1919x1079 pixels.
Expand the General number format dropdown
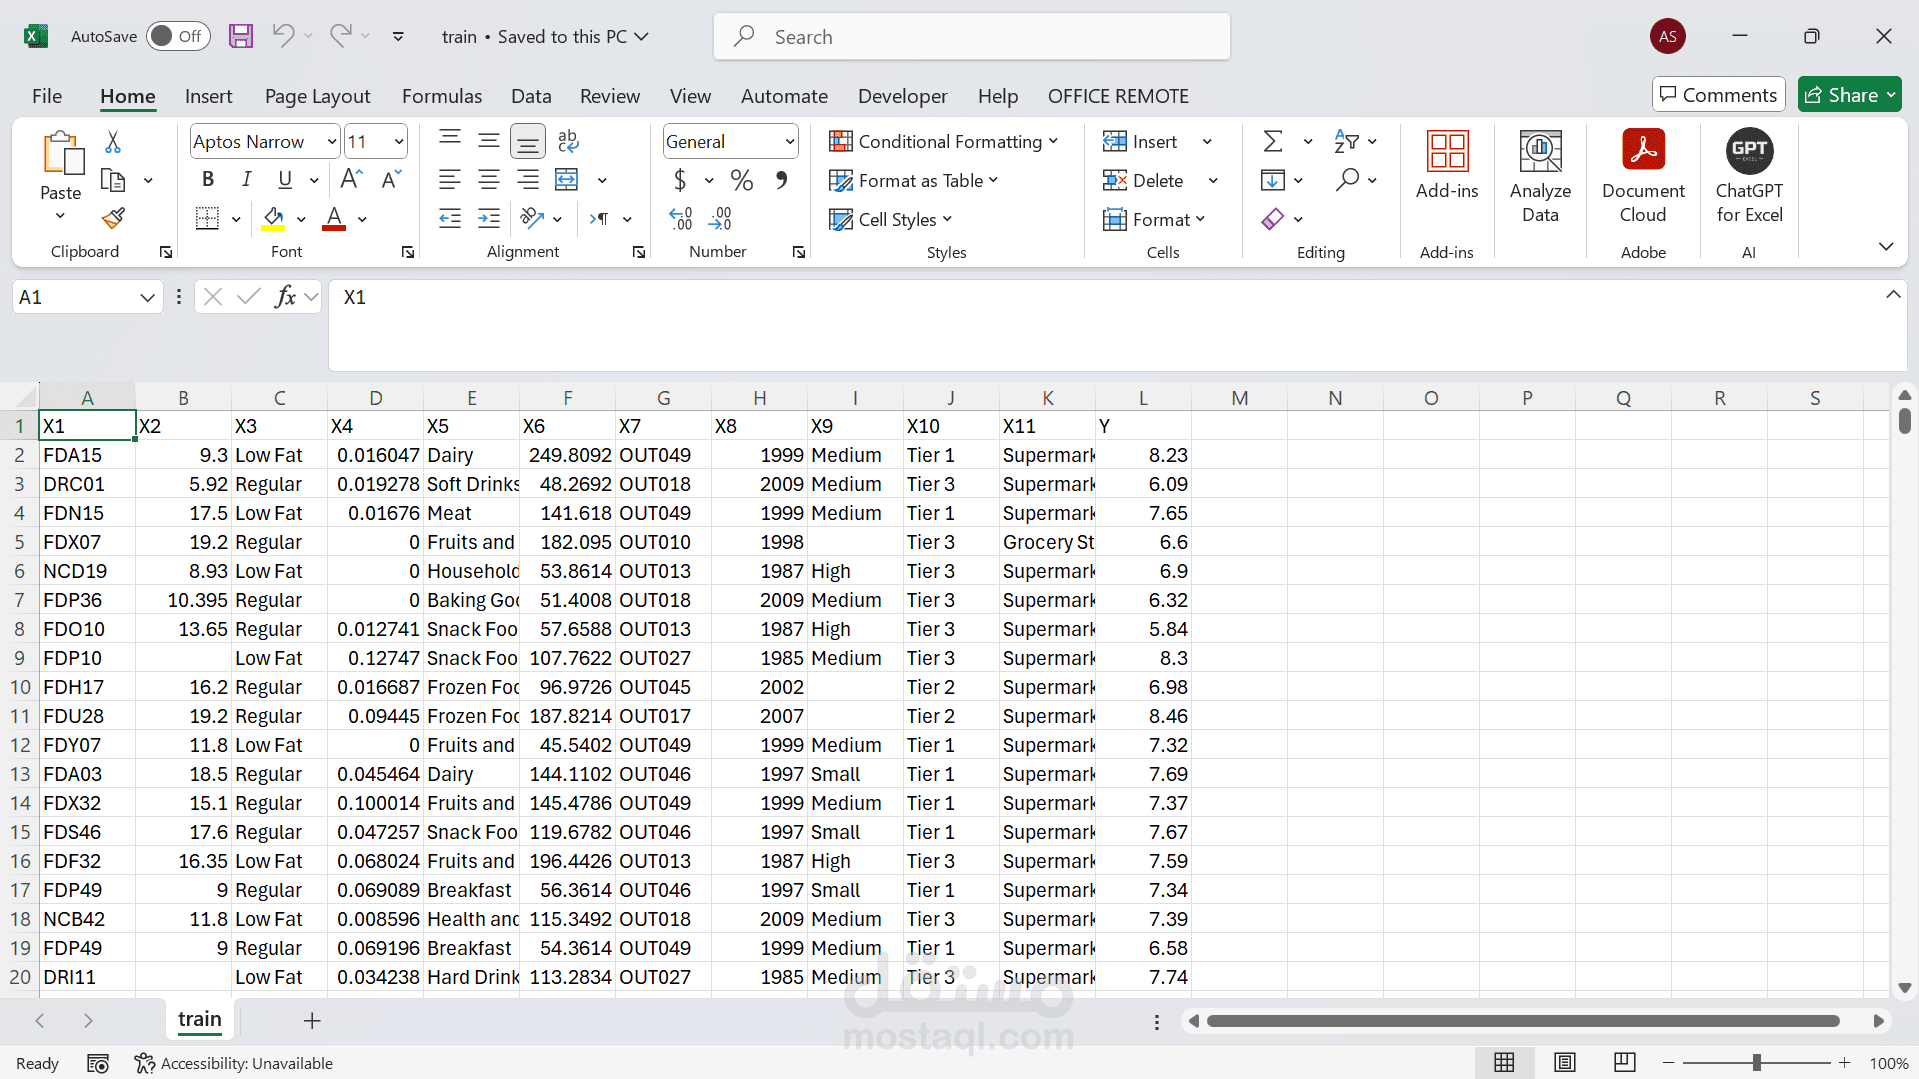pos(789,142)
